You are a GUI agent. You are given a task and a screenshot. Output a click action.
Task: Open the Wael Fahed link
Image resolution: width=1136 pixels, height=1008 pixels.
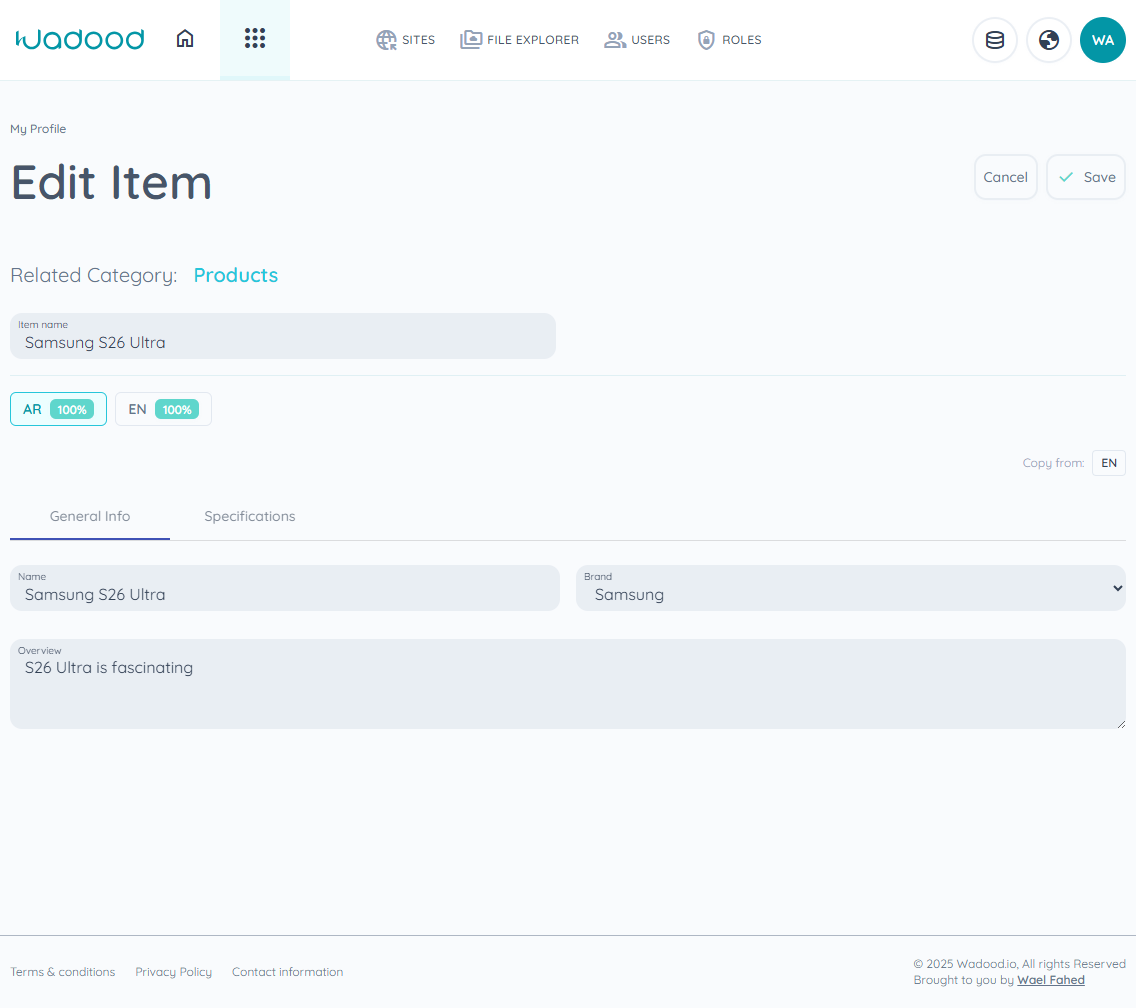coord(1051,980)
